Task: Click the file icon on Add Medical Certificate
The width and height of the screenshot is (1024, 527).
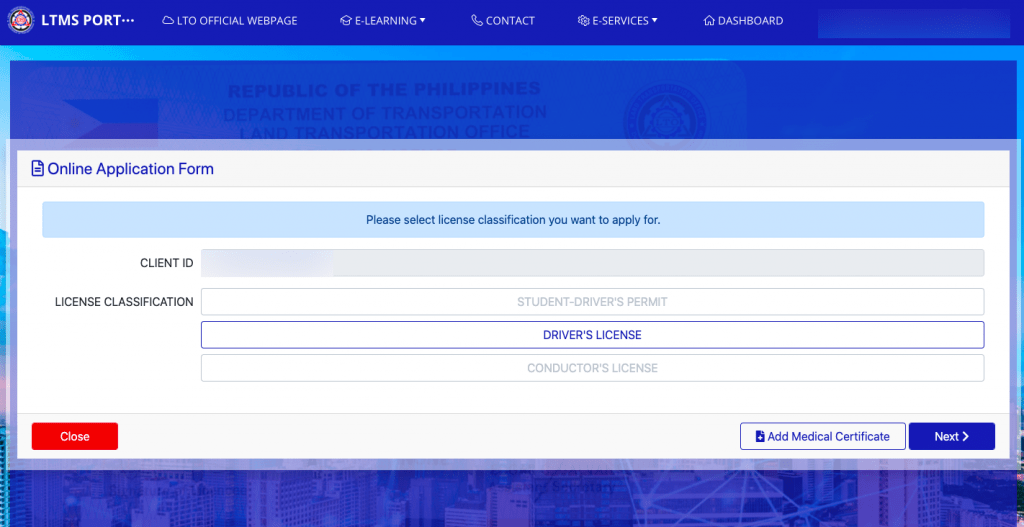Action: click(760, 437)
